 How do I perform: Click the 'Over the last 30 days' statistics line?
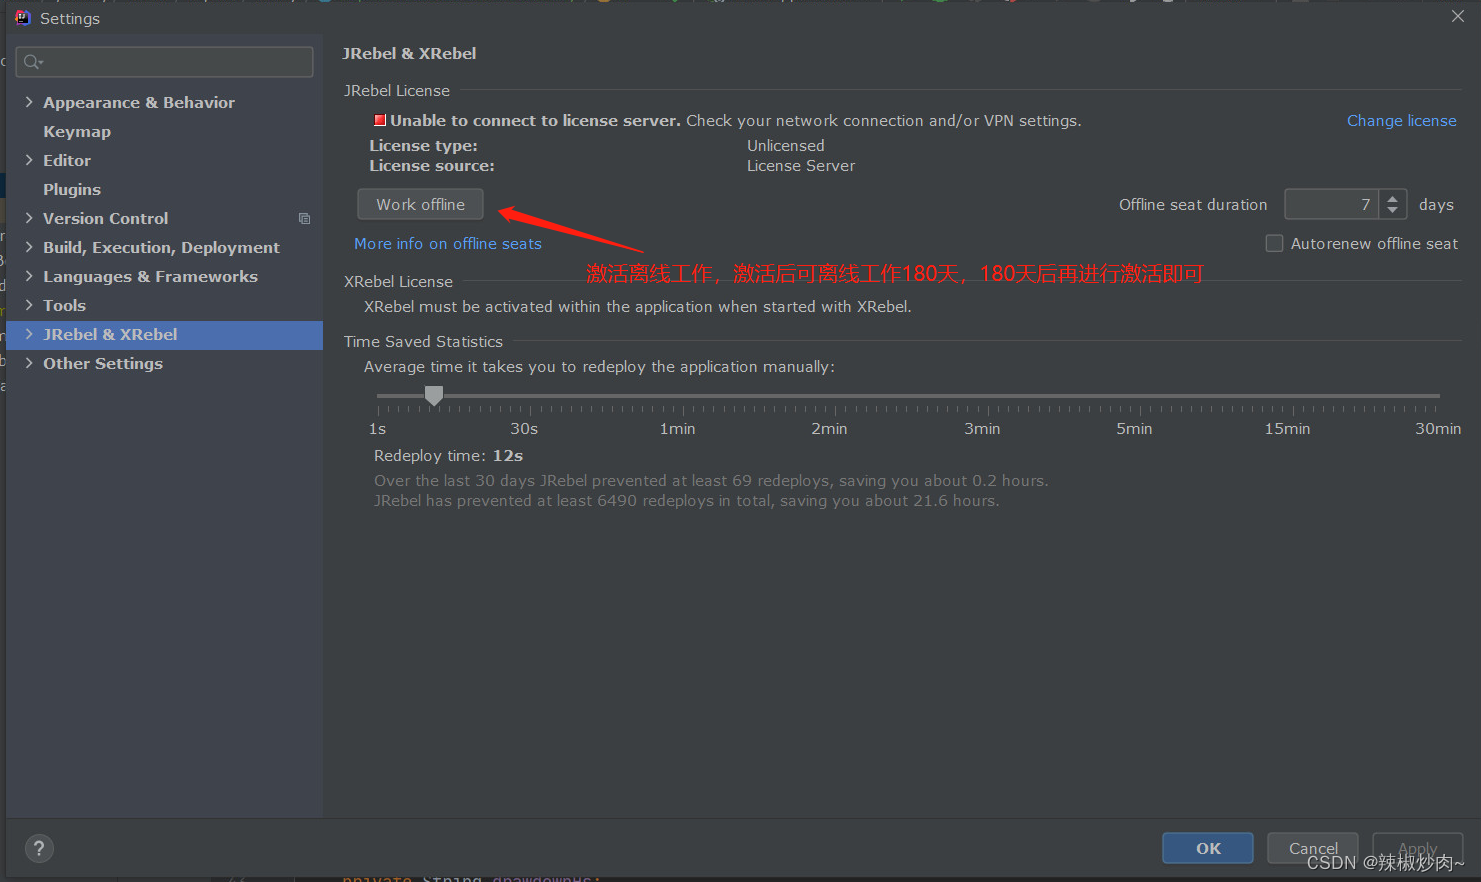pos(711,480)
